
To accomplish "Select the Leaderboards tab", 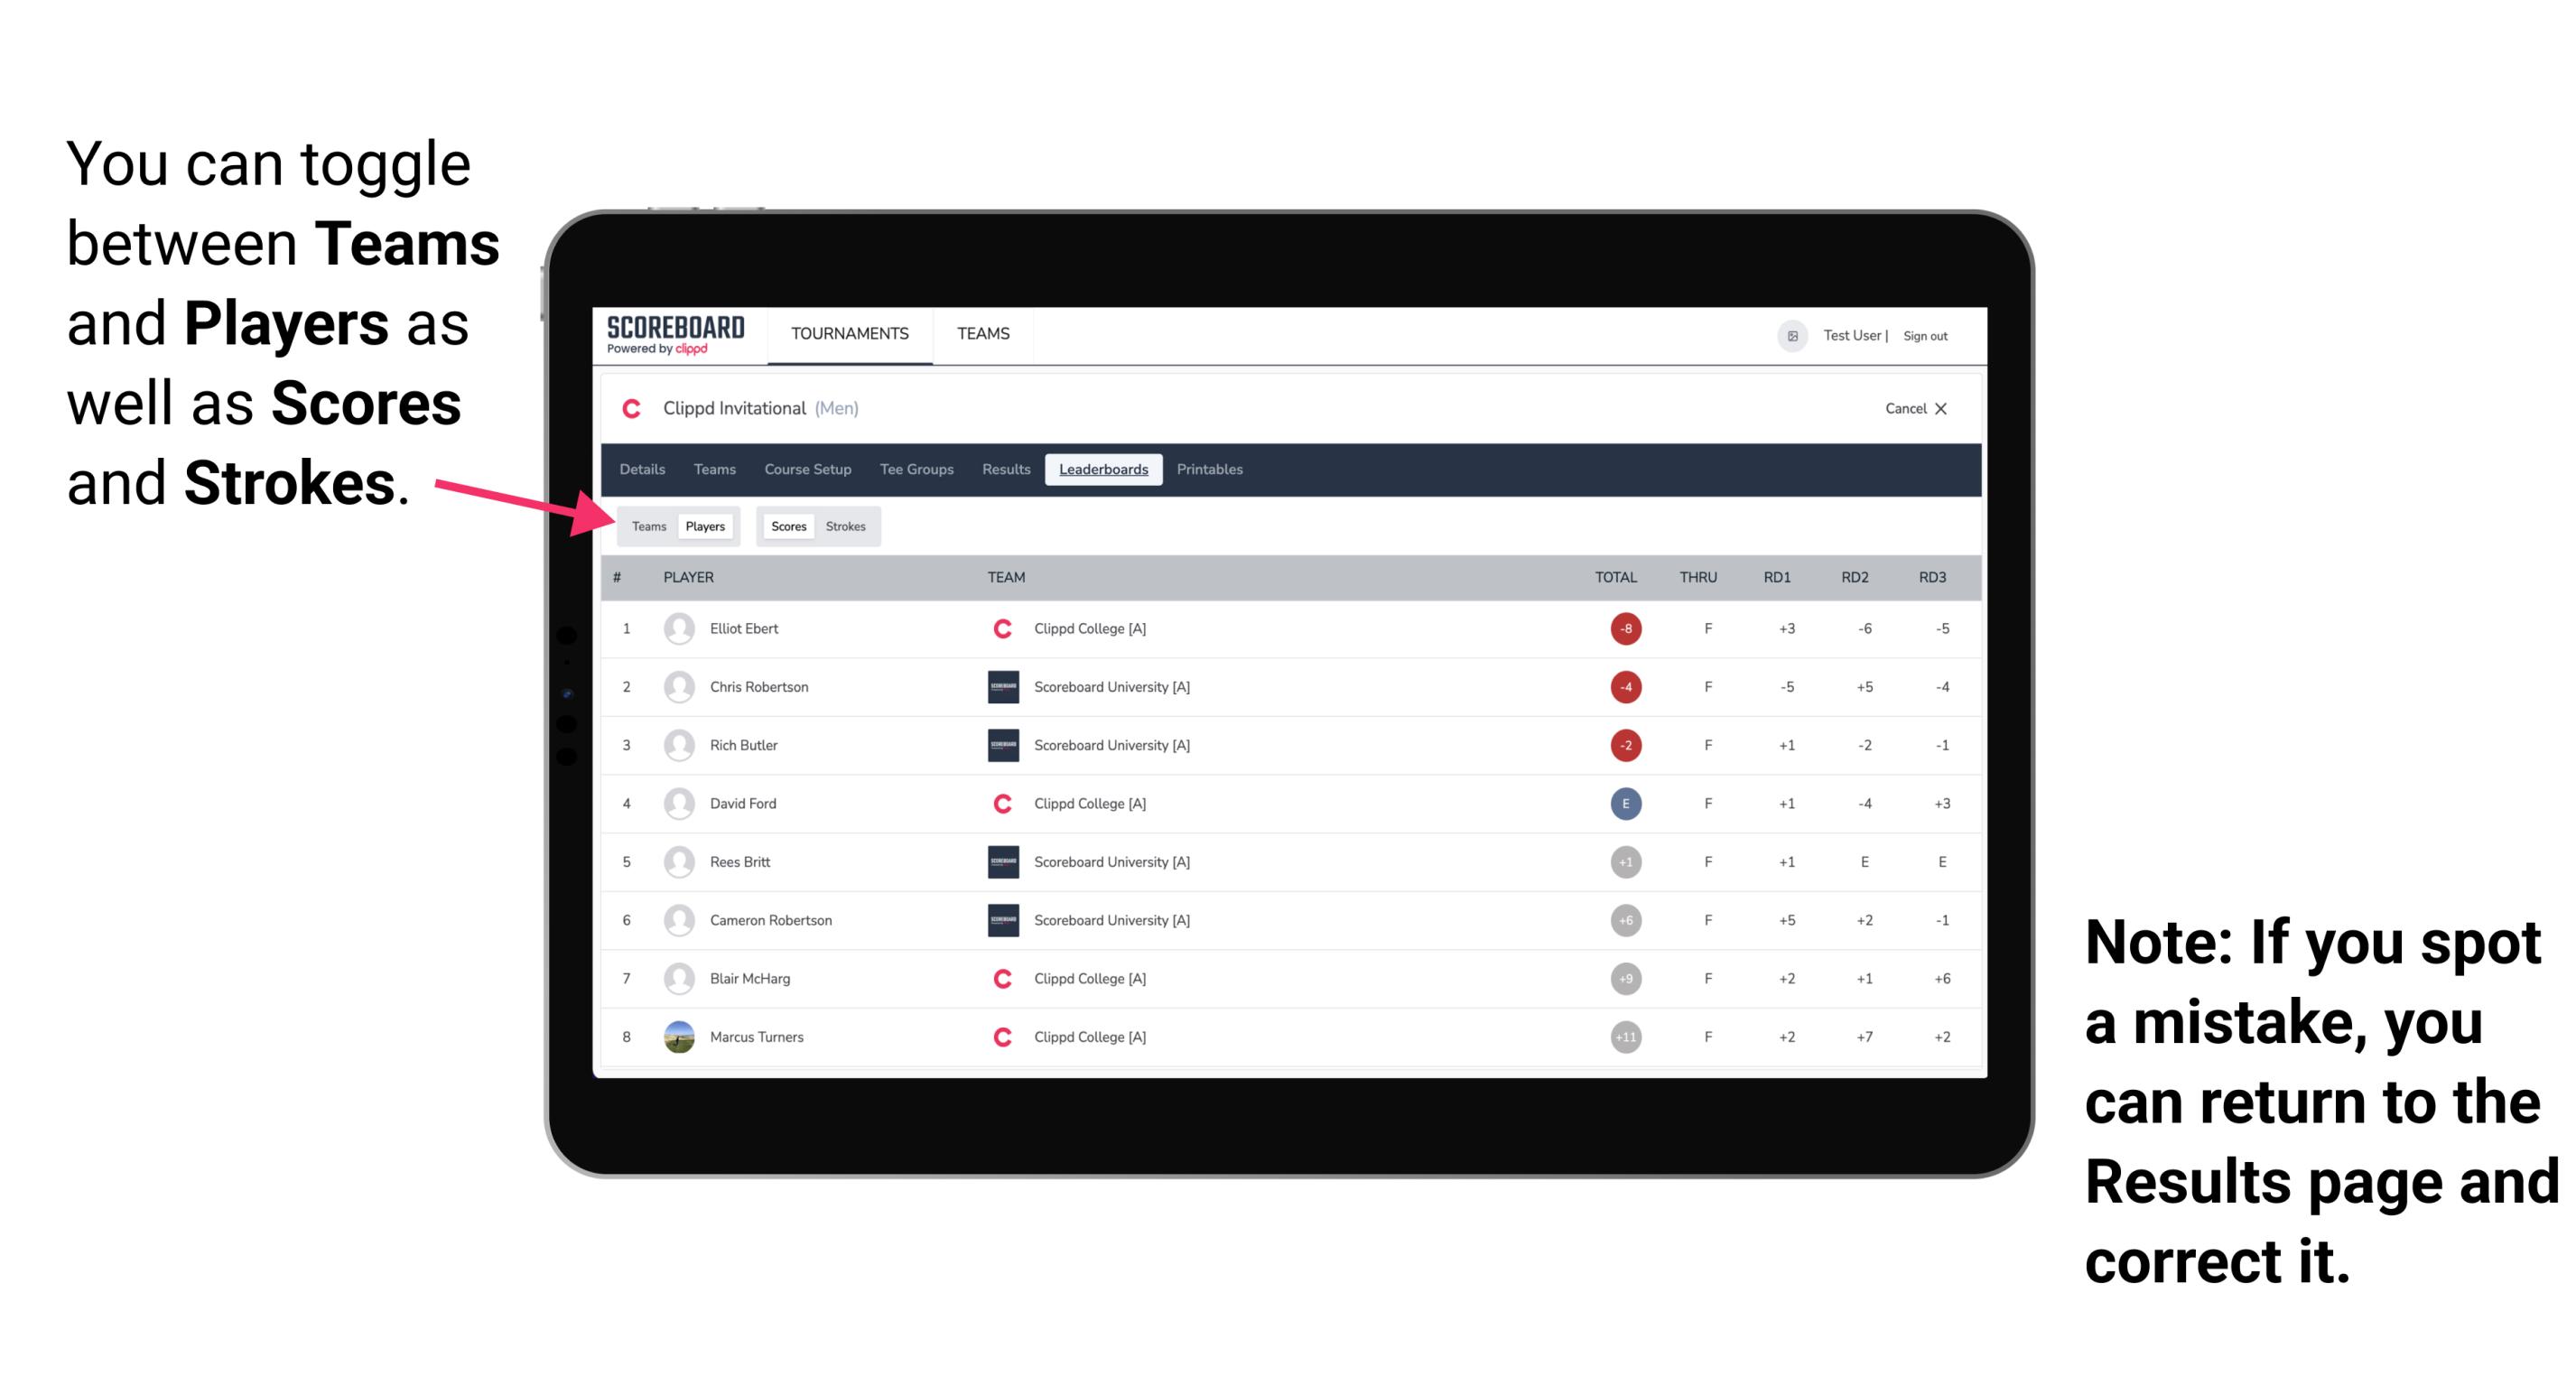I will [1103, 470].
